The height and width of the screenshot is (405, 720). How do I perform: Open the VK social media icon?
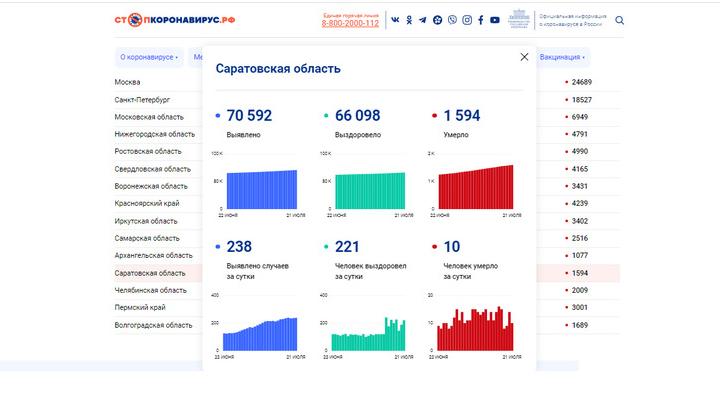click(396, 20)
